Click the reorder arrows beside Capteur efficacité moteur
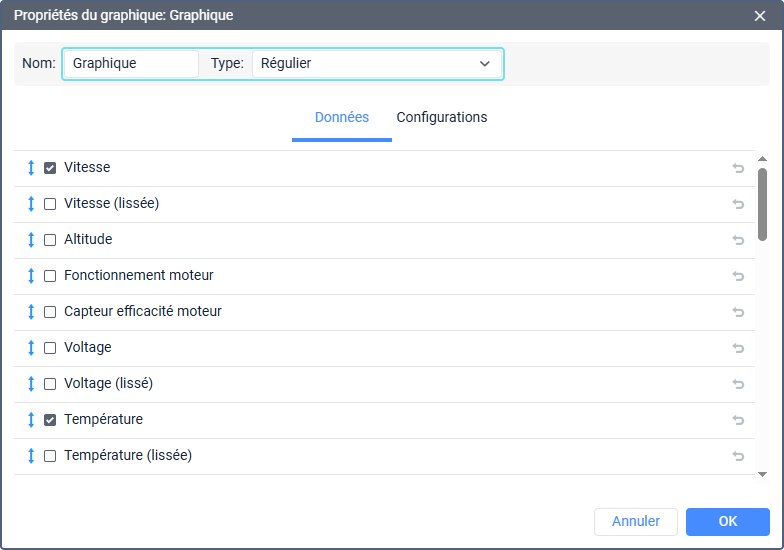 pos(31,312)
